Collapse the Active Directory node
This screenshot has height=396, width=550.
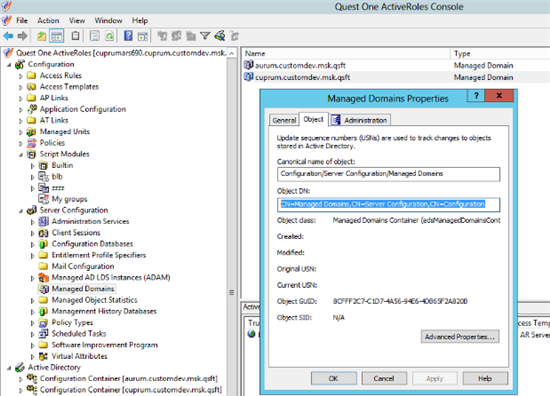[x=9, y=368]
